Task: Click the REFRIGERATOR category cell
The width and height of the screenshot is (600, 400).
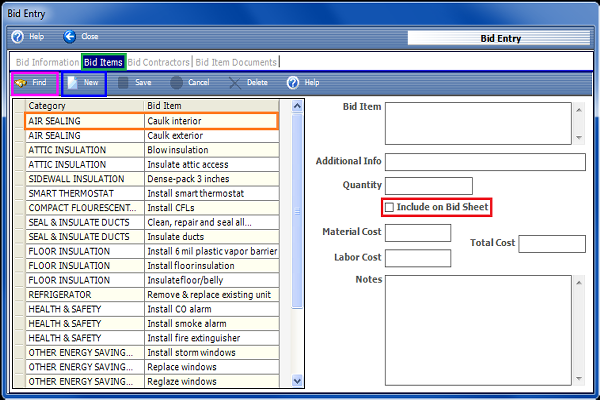Action: (x=85, y=295)
